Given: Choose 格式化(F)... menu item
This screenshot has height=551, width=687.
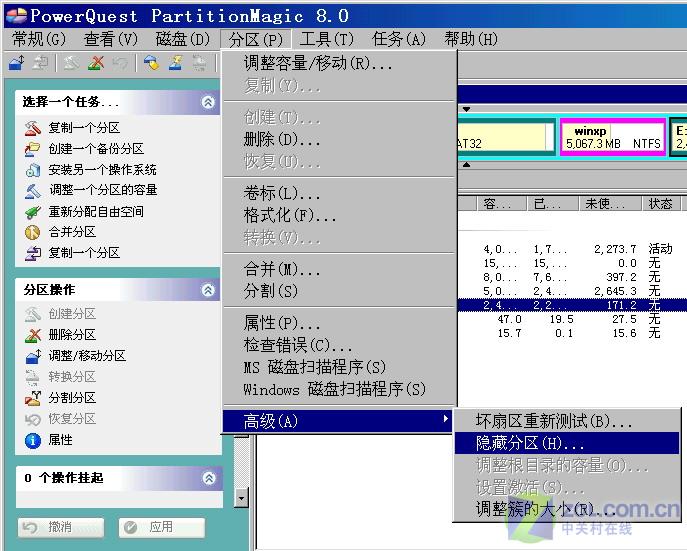Looking at the screenshot, I should (340, 215).
